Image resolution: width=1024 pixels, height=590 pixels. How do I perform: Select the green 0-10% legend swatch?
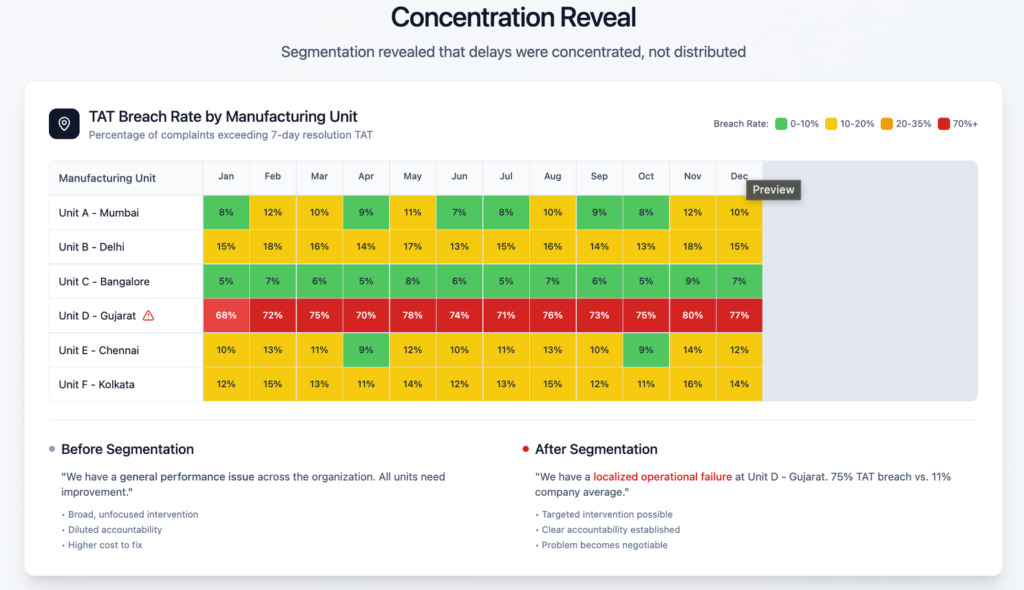[780, 124]
